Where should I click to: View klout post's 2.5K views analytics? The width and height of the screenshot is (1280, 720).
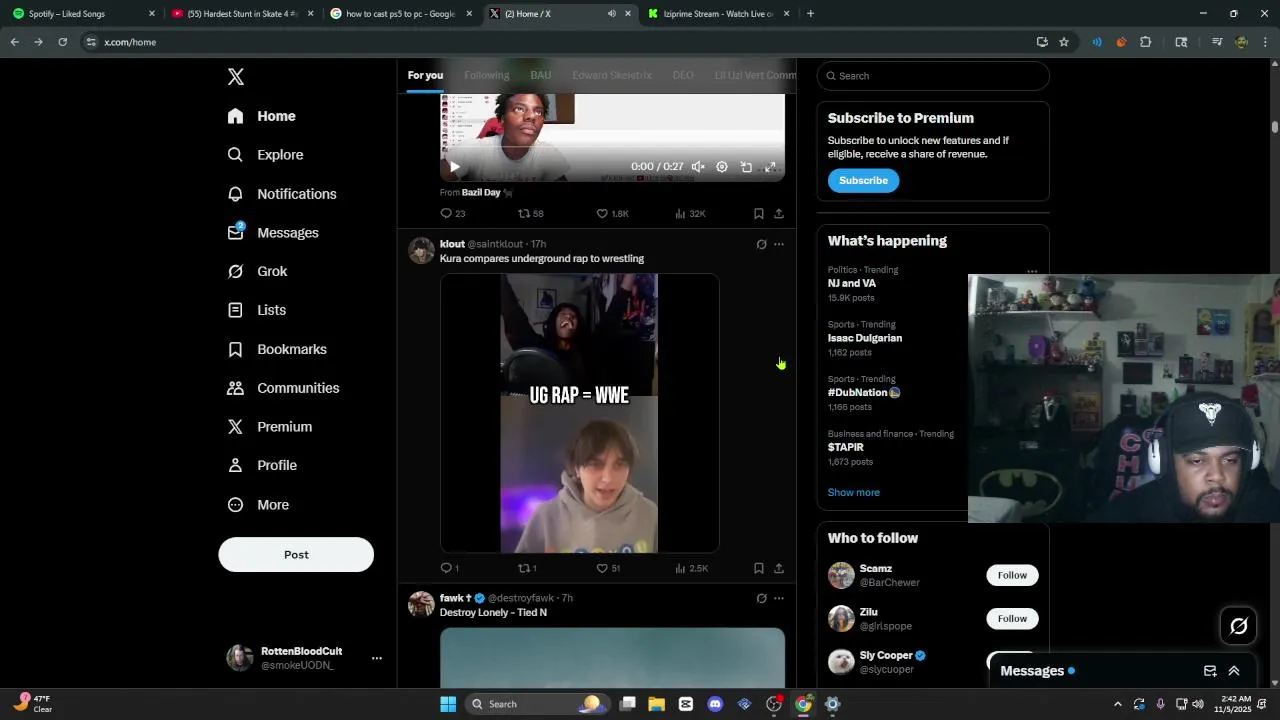(x=691, y=568)
